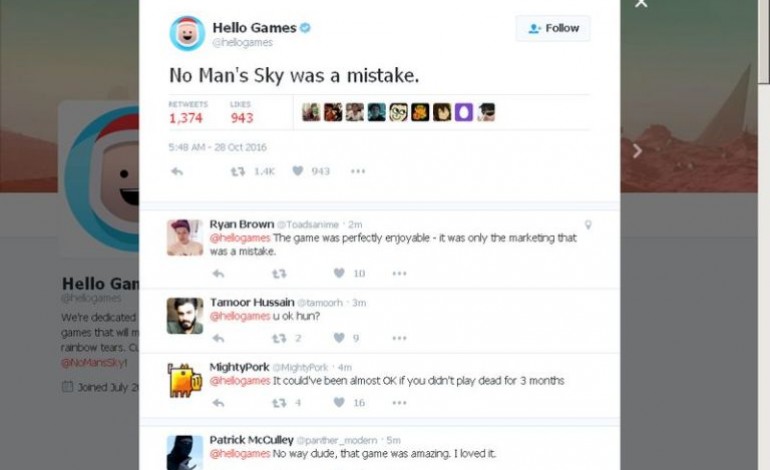The width and height of the screenshot is (770, 470).
Task: Retweet MightyPork's reply
Action: pyautogui.click(x=279, y=403)
